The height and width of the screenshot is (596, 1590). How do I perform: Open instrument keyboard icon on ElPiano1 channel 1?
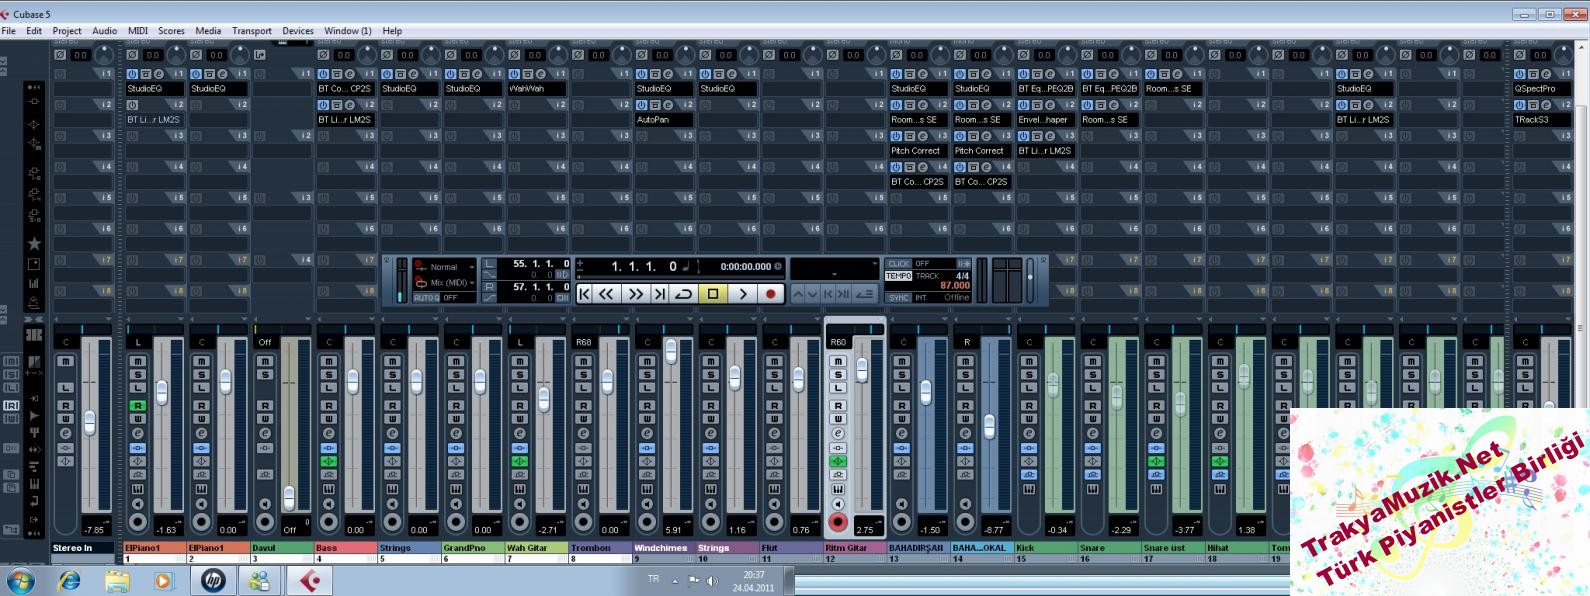coord(138,489)
